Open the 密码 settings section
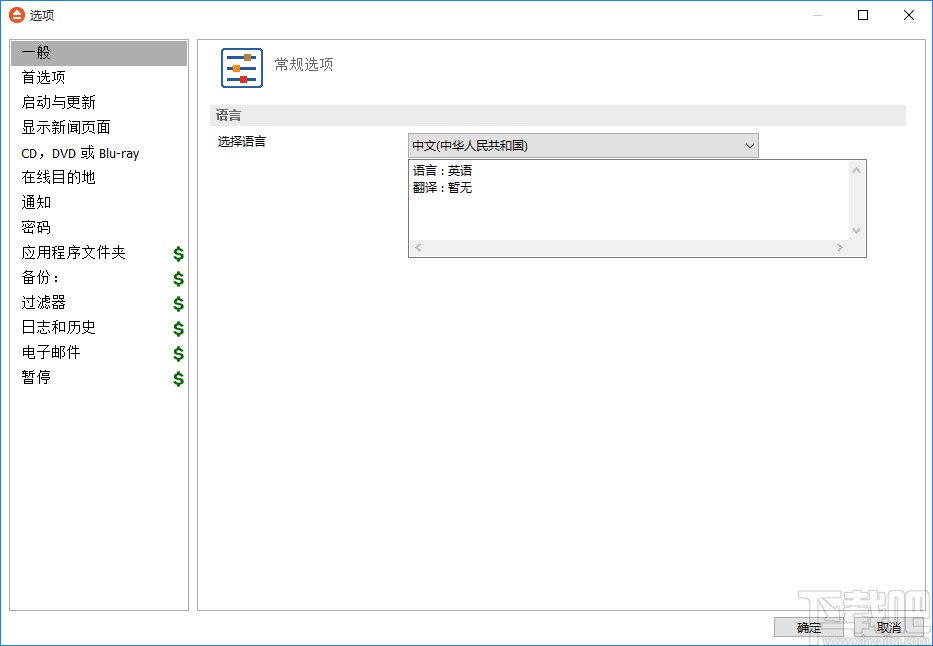The height and width of the screenshot is (646, 933). pyautogui.click(x=36, y=227)
